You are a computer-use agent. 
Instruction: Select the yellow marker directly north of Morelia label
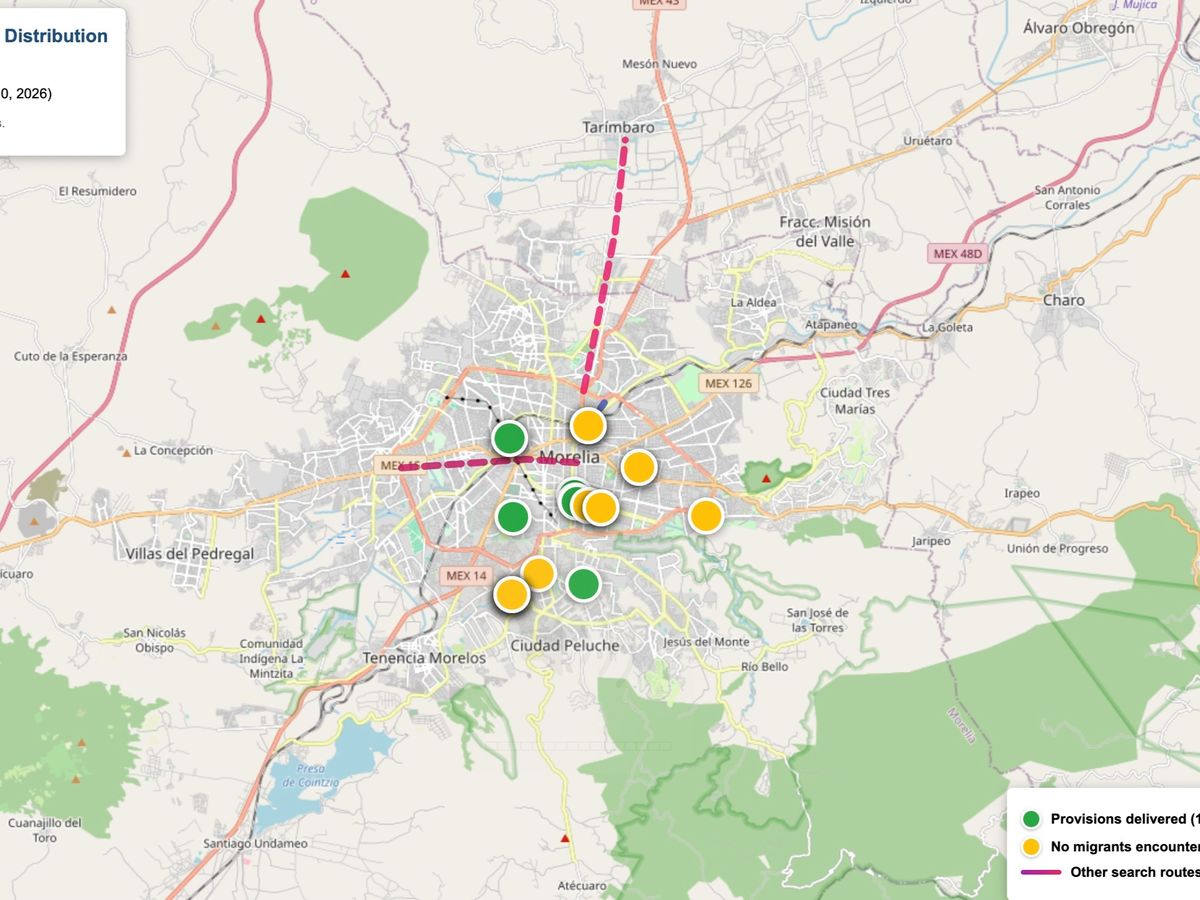tap(588, 425)
